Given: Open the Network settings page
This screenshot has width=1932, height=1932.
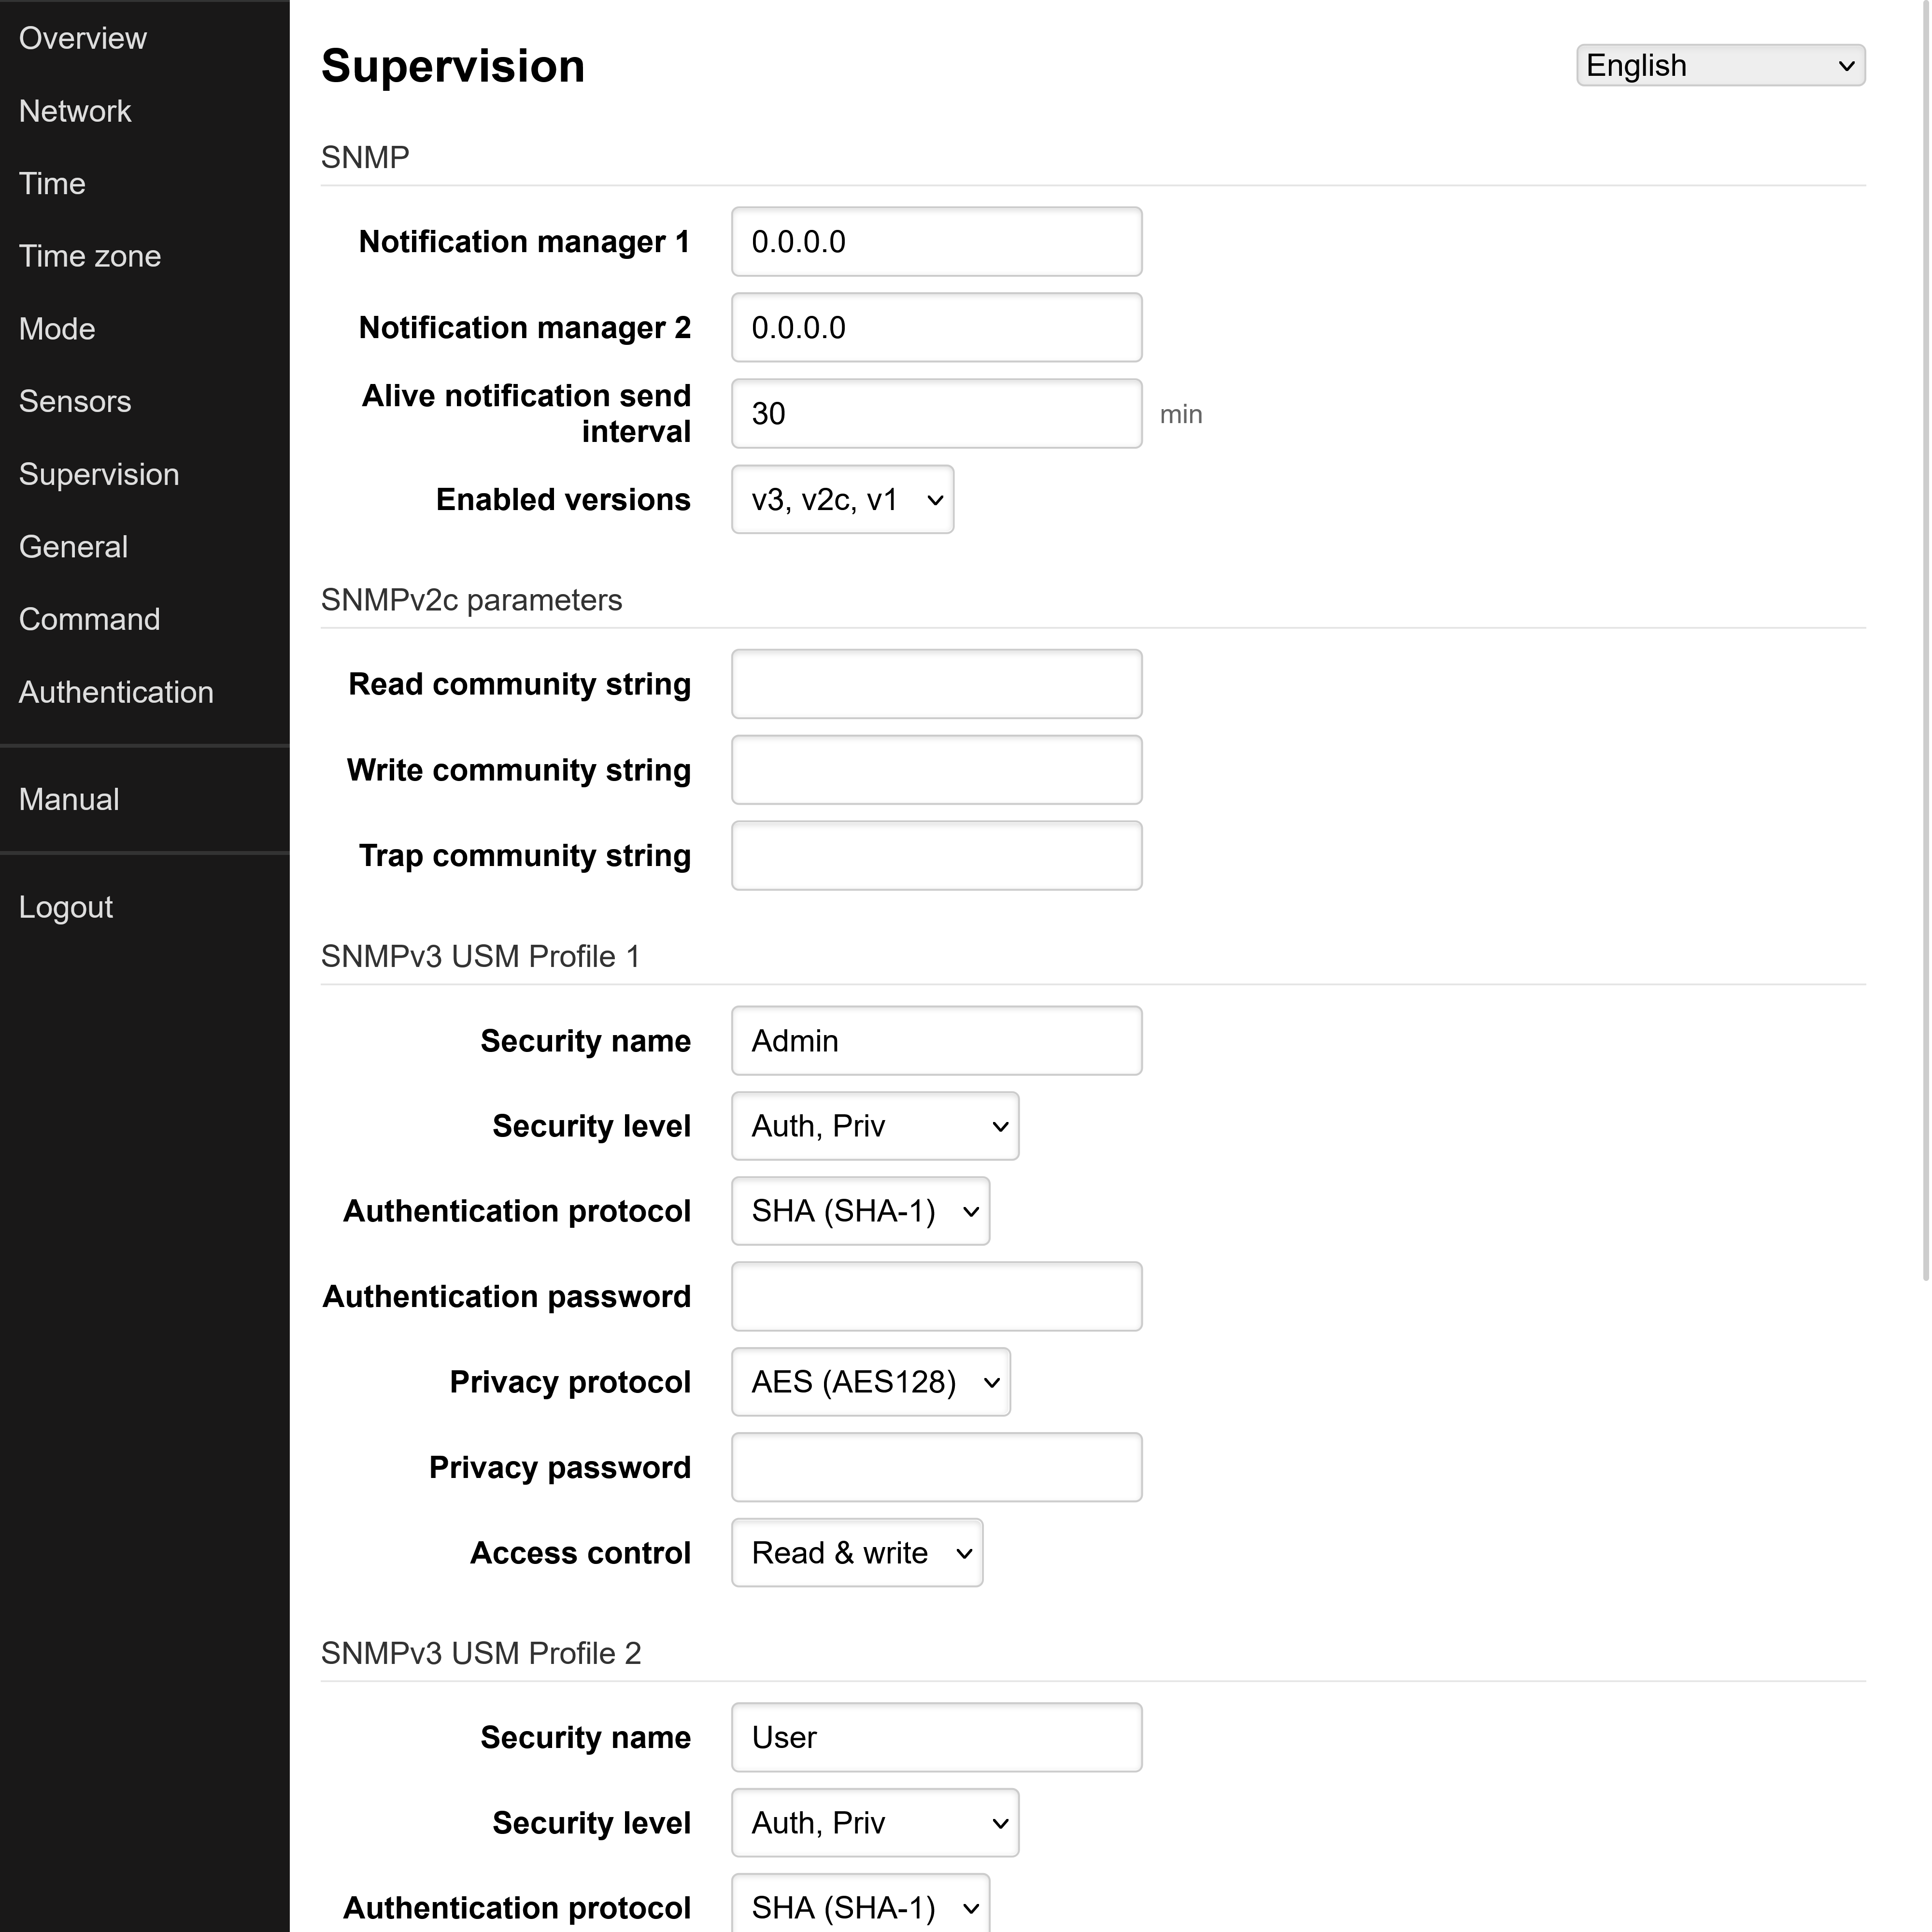Looking at the screenshot, I should [75, 111].
